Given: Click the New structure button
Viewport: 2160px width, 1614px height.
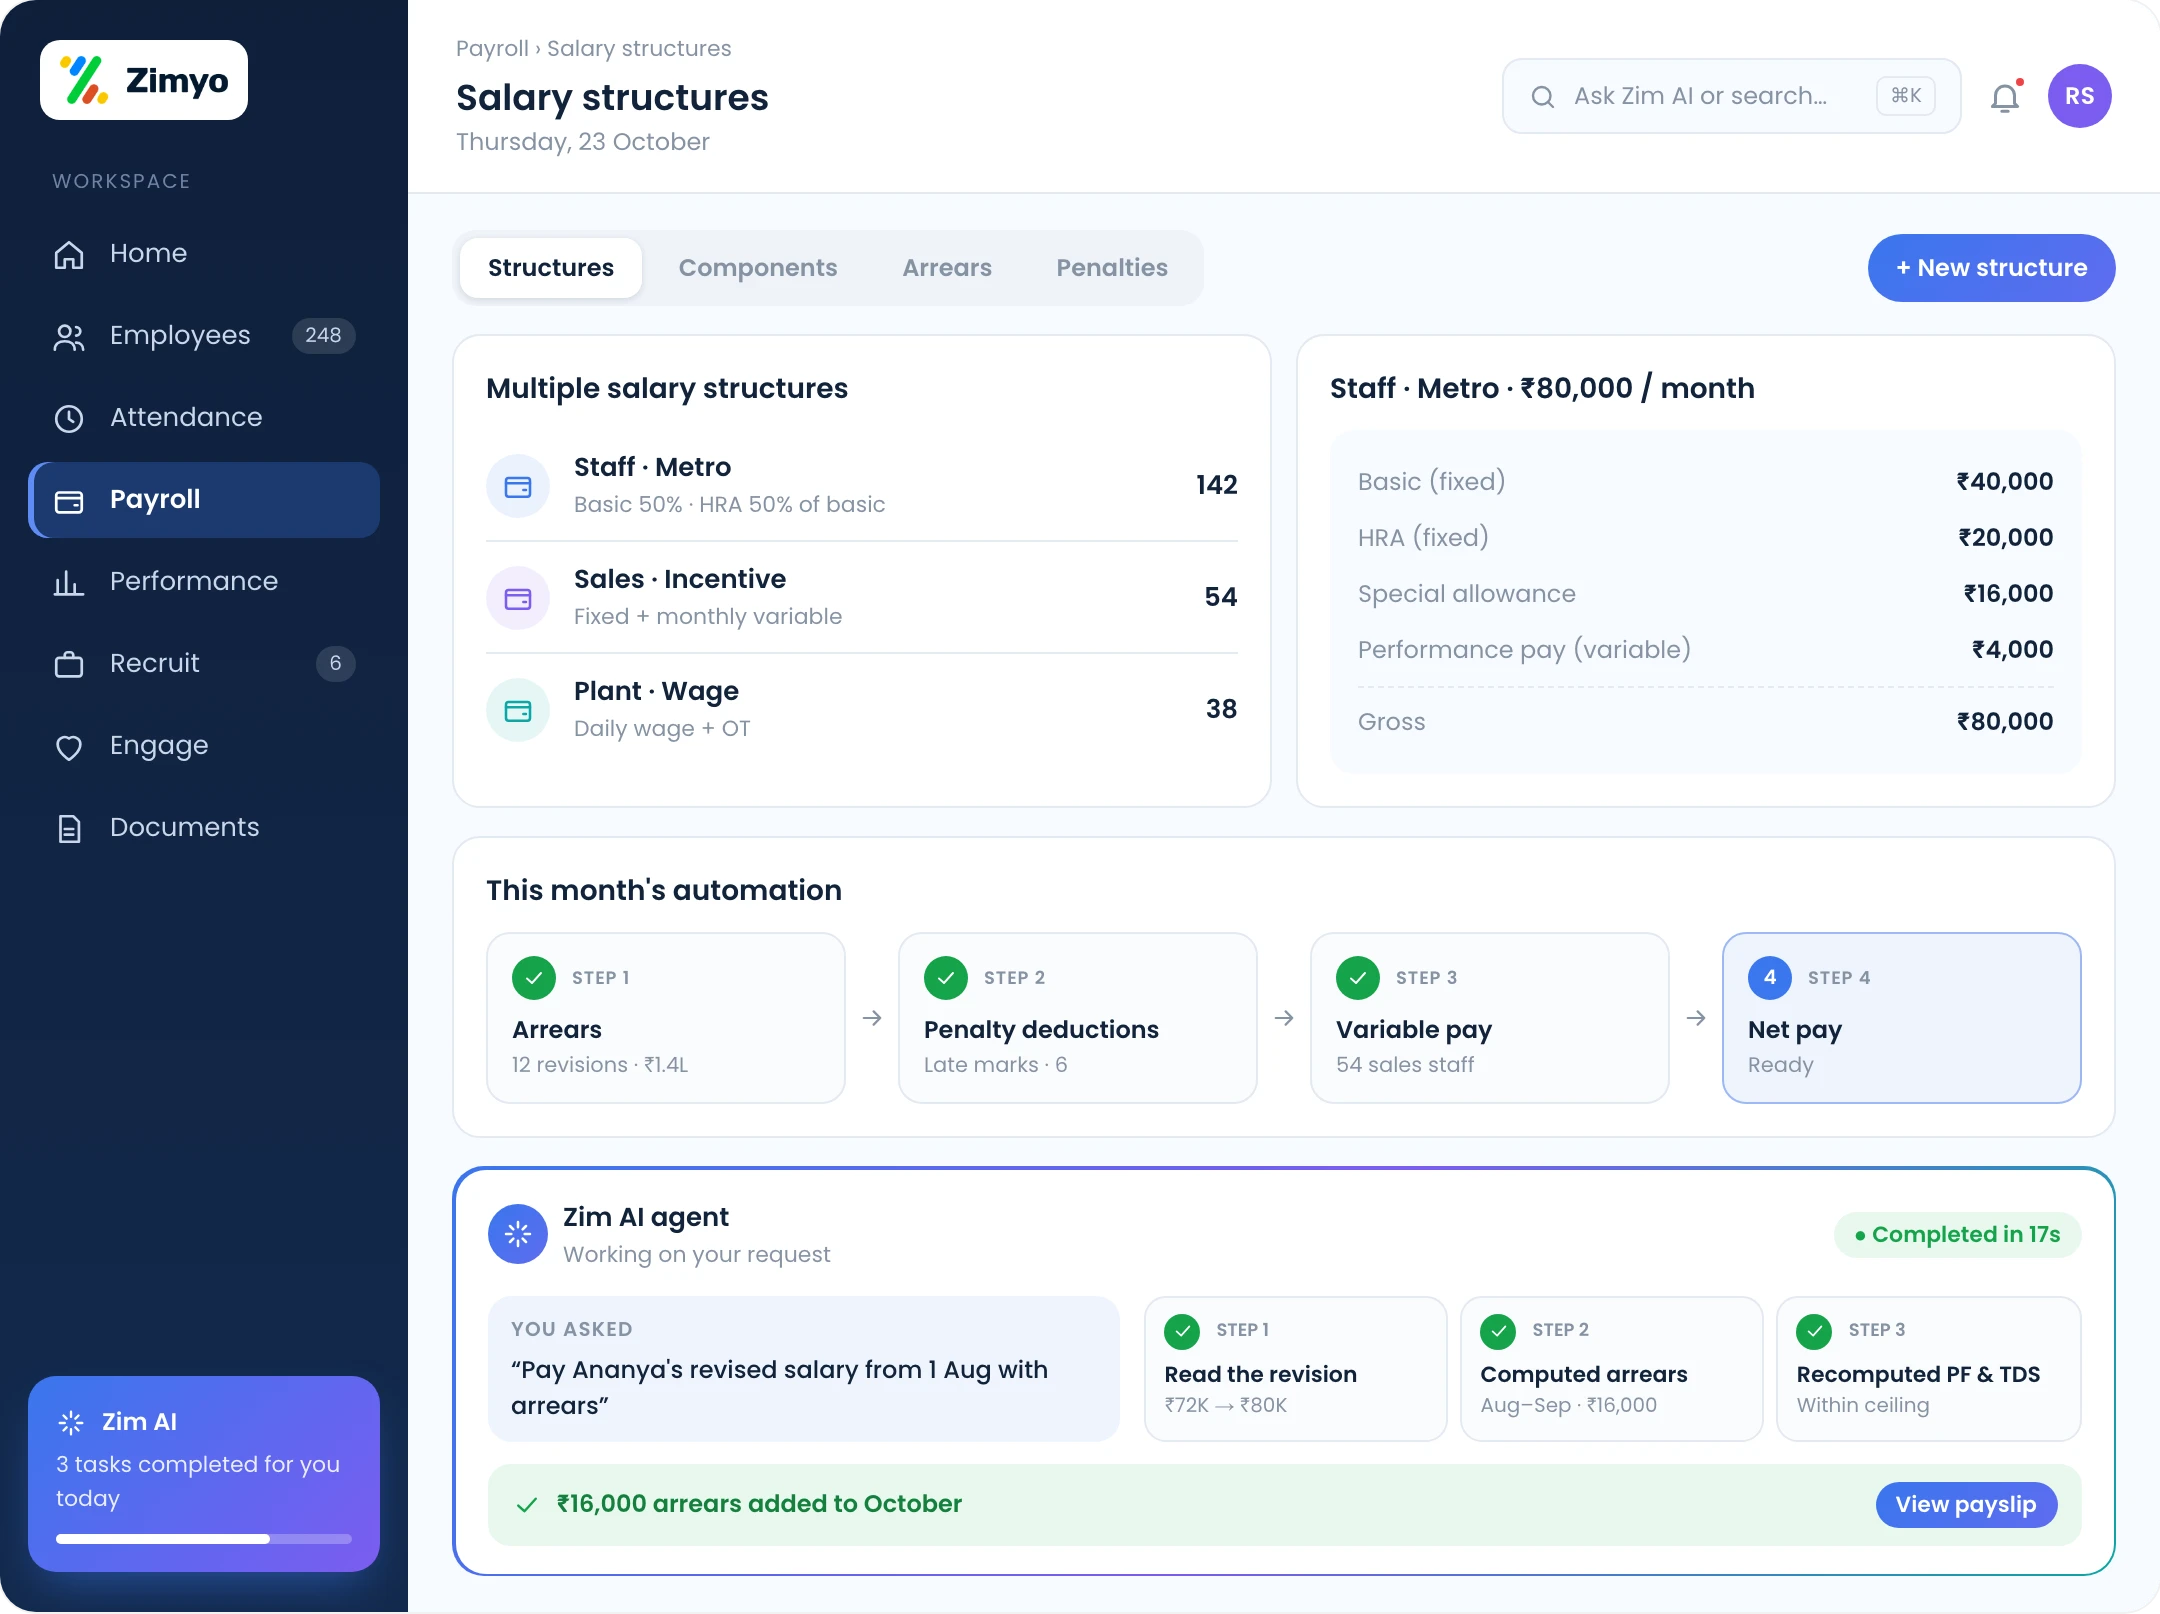Looking at the screenshot, I should pyautogui.click(x=1991, y=268).
